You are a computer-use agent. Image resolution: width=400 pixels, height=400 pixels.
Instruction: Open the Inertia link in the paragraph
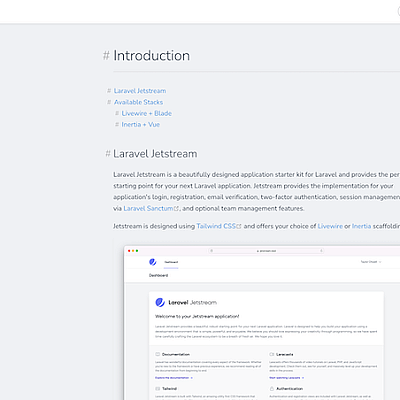pyautogui.click(x=361, y=226)
